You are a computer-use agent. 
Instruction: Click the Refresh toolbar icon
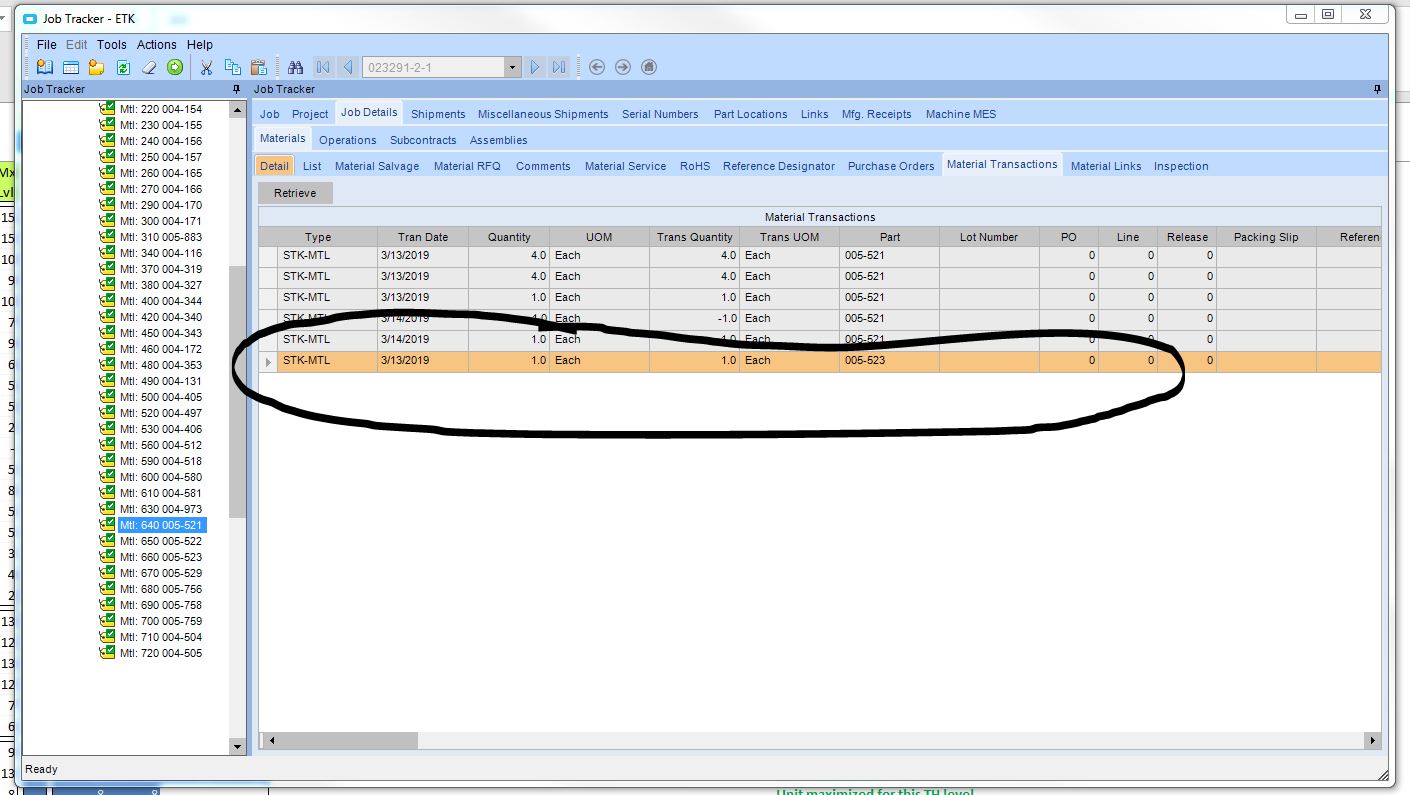point(123,67)
